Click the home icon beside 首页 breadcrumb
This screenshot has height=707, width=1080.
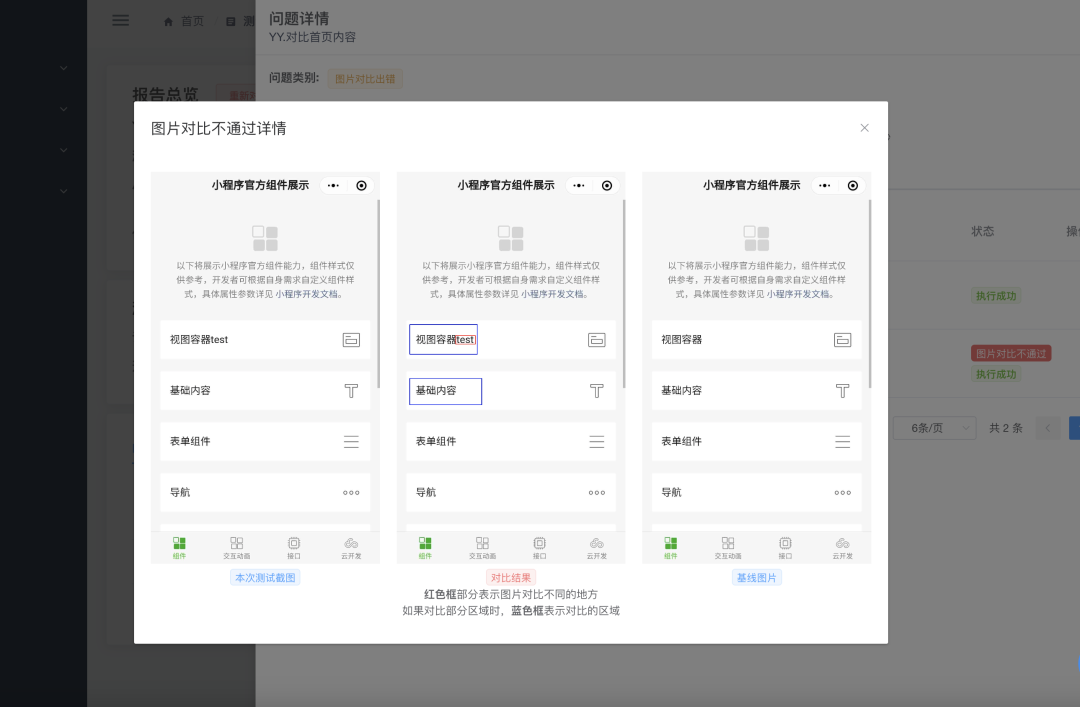tap(168, 21)
